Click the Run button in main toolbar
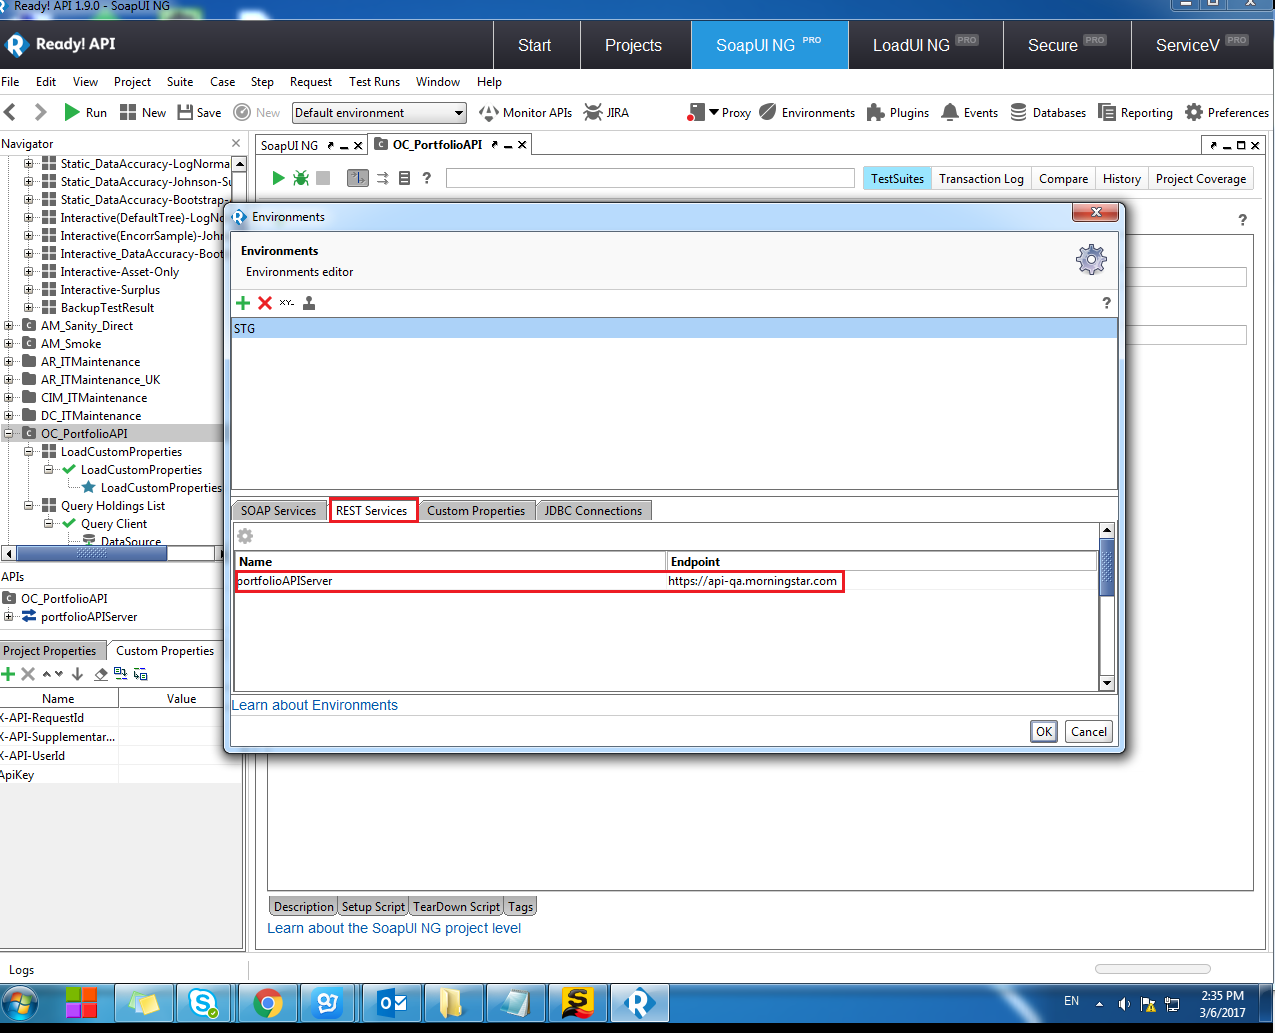 pyautogui.click(x=85, y=112)
